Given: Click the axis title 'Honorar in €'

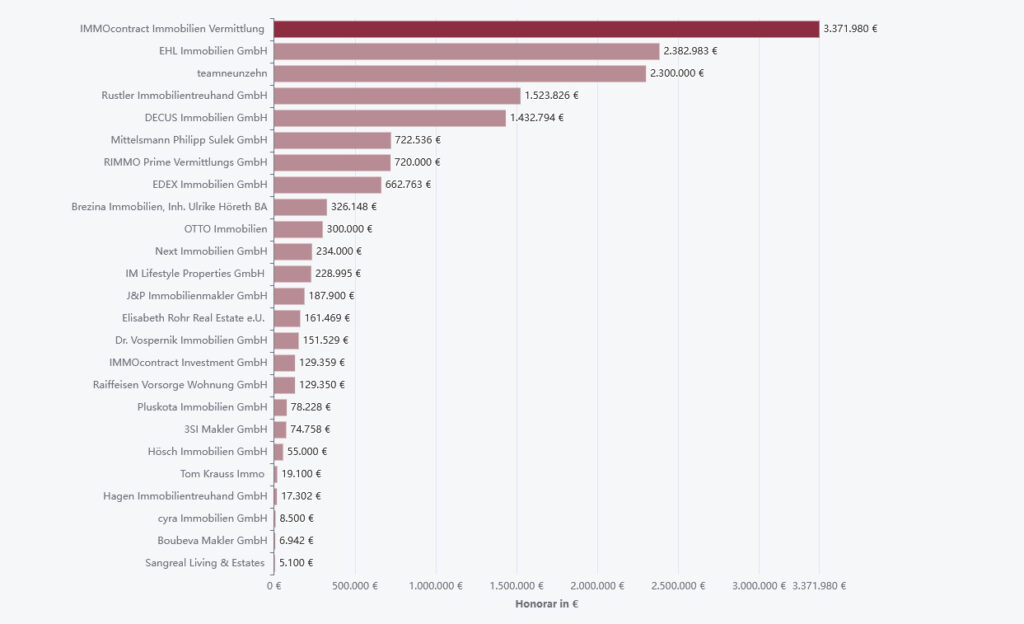Looking at the screenshot, I should pos(547,604).
